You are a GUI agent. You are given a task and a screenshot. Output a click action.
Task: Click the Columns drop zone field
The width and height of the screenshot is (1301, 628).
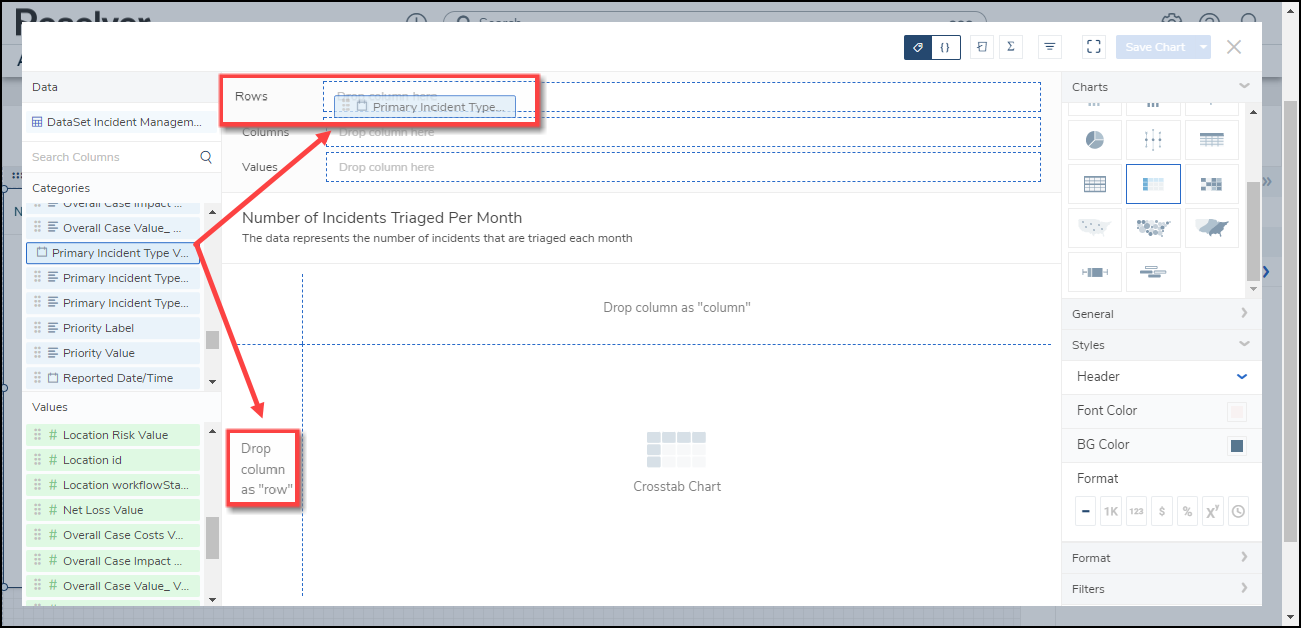pyautogui.click(x=683, y=132)
